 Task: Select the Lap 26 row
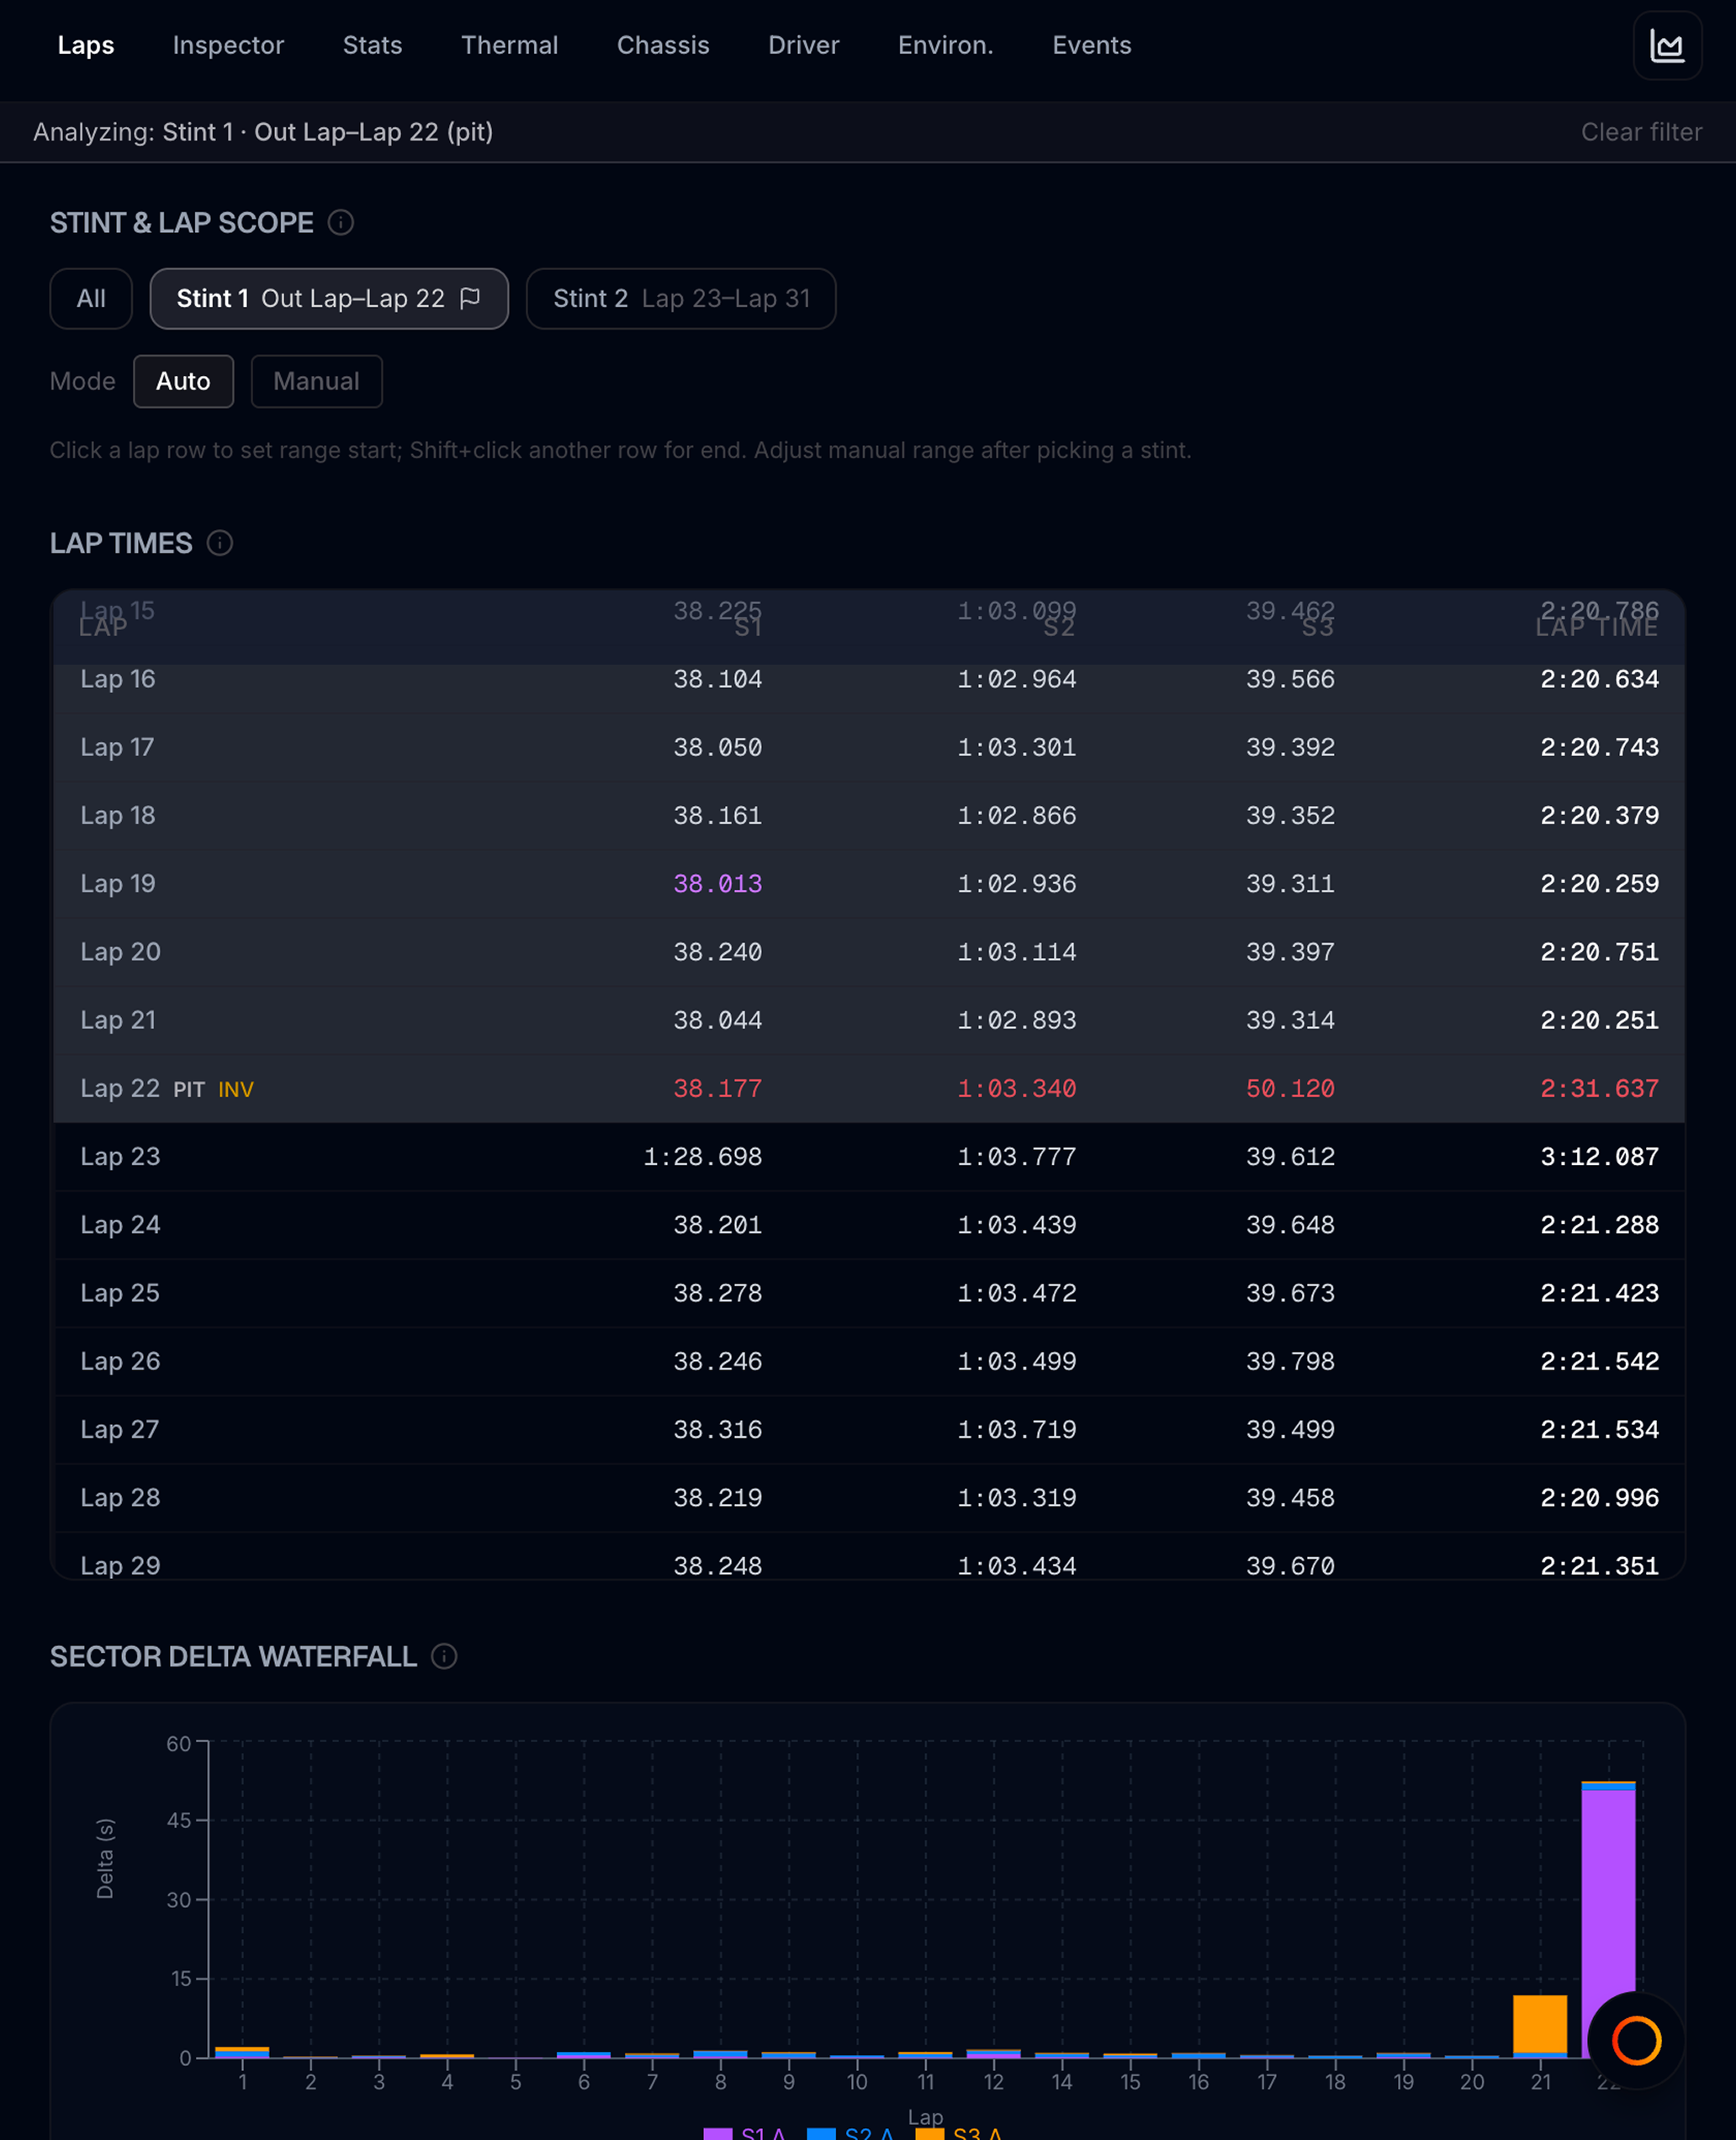pyautogui.click(x=868, y=1361)
